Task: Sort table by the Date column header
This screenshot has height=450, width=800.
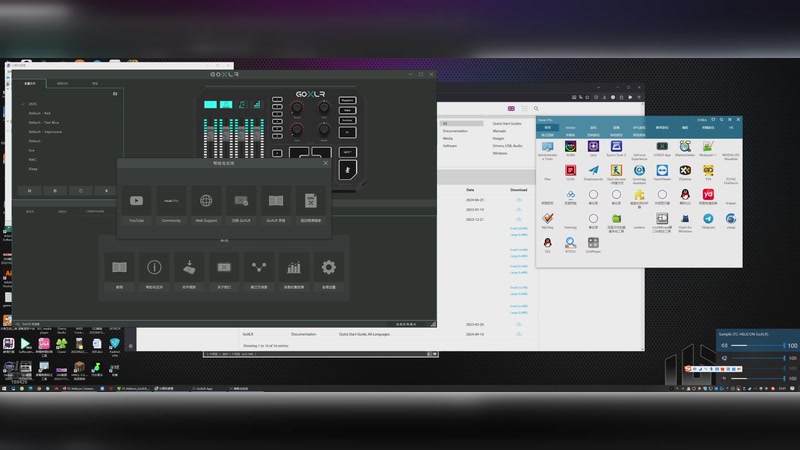Action: point(470,190)
